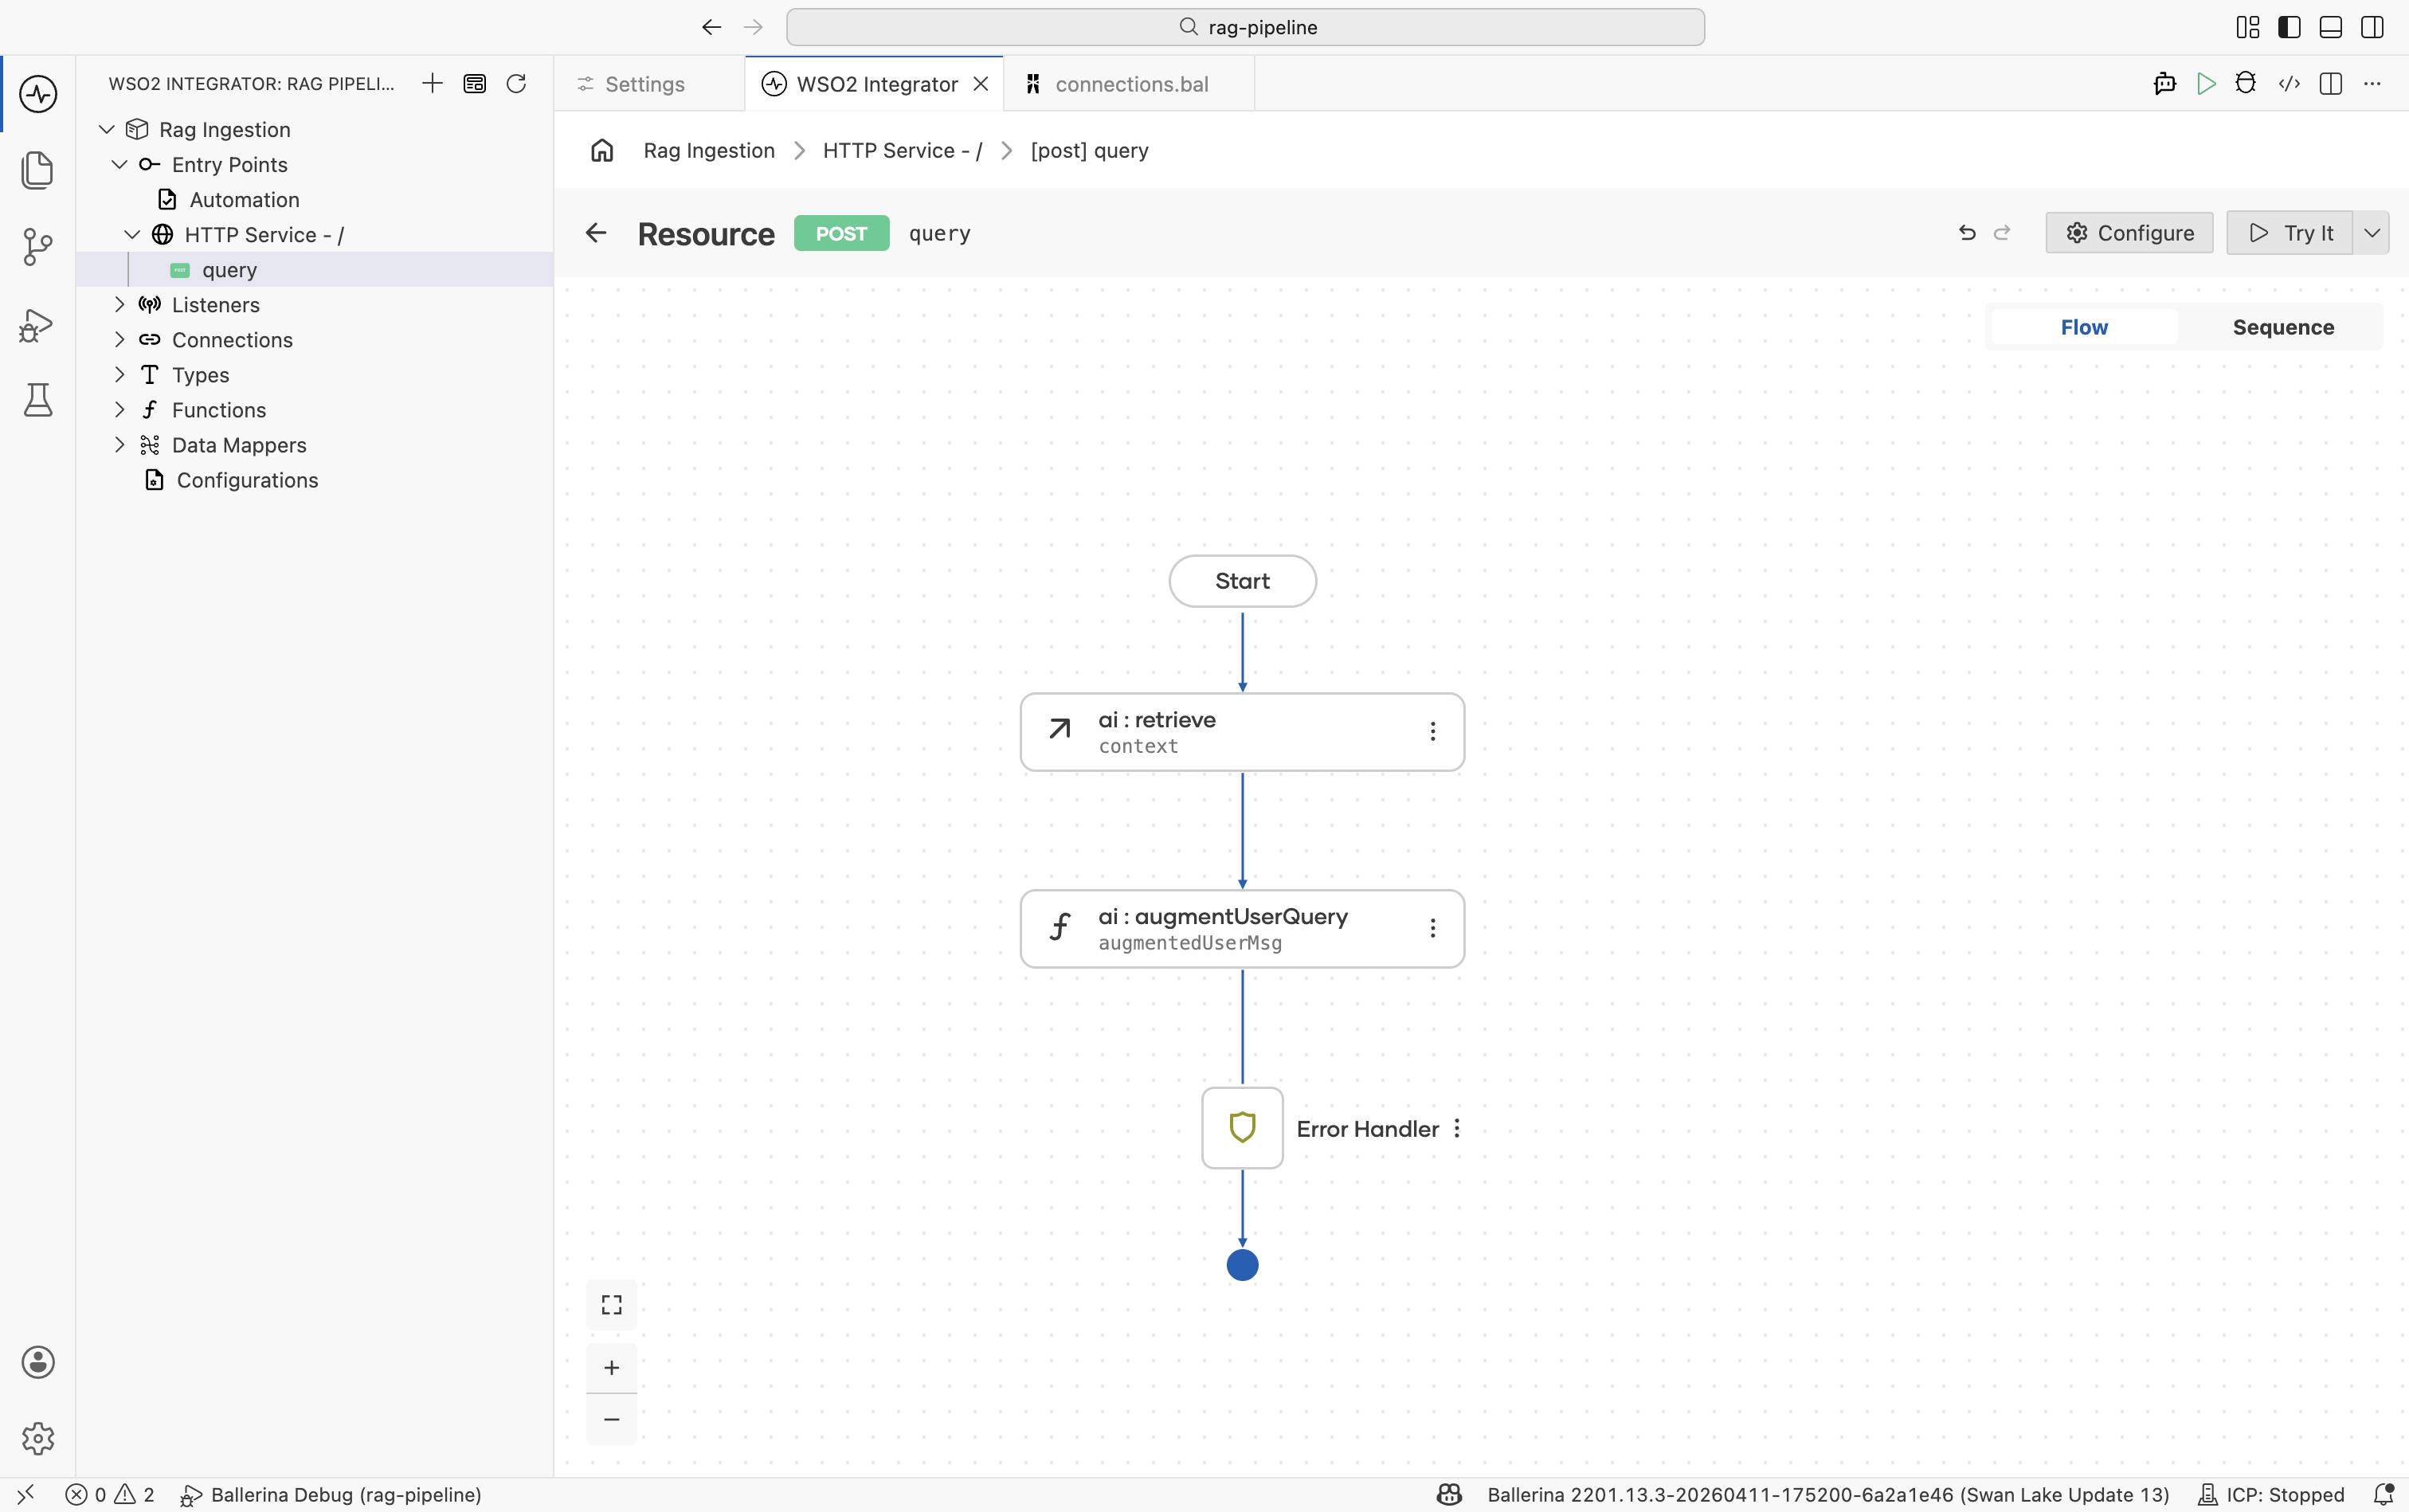Toggle primary side bar visibility
2409x1512 pixels.
(x=2289, y=27)
